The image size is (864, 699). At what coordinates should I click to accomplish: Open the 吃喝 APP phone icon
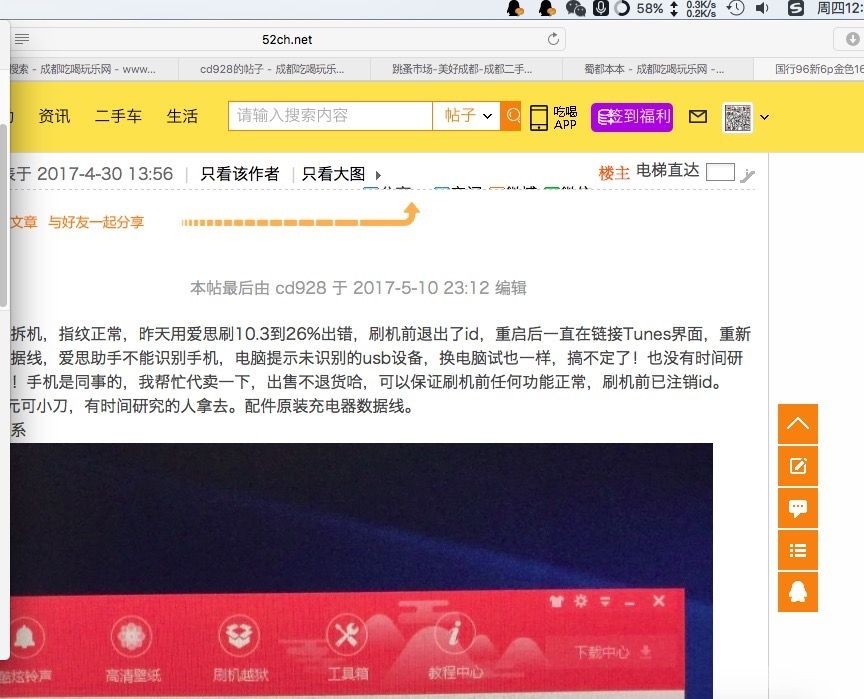pyautogui.click(x=538, y=117)
